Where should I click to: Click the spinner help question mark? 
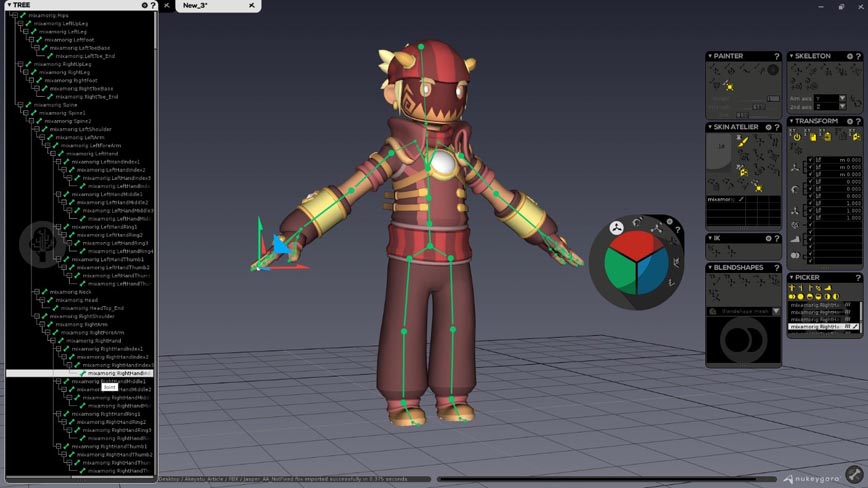click(678, 230)
